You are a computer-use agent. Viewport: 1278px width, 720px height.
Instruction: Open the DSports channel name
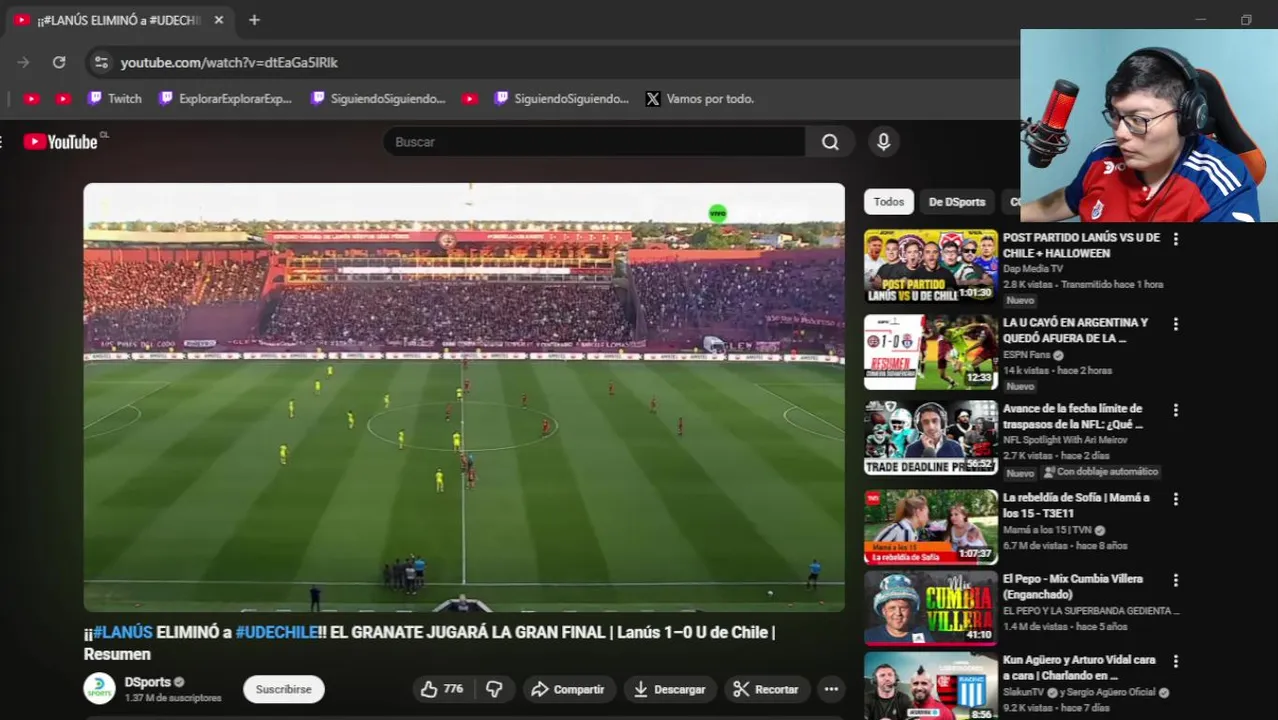pos(147,682)
